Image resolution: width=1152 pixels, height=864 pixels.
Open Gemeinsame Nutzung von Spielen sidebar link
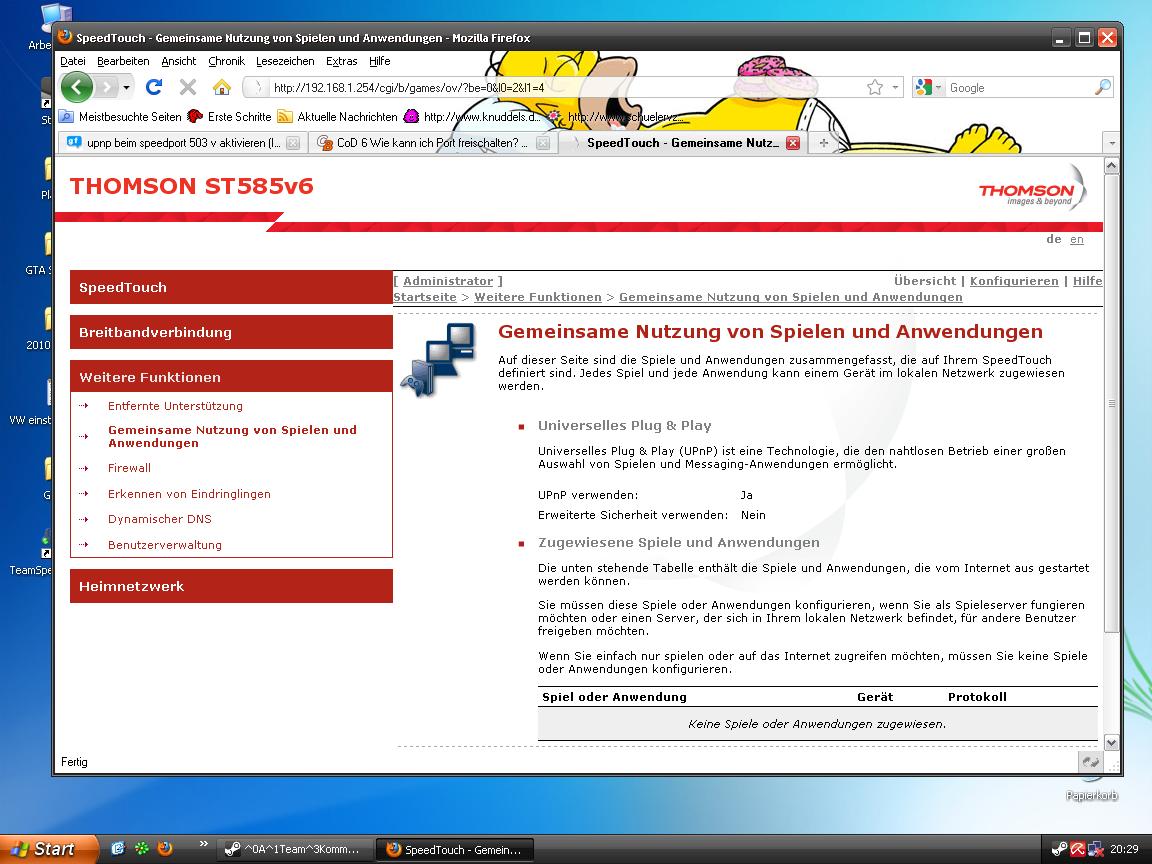tap(232, 436)
